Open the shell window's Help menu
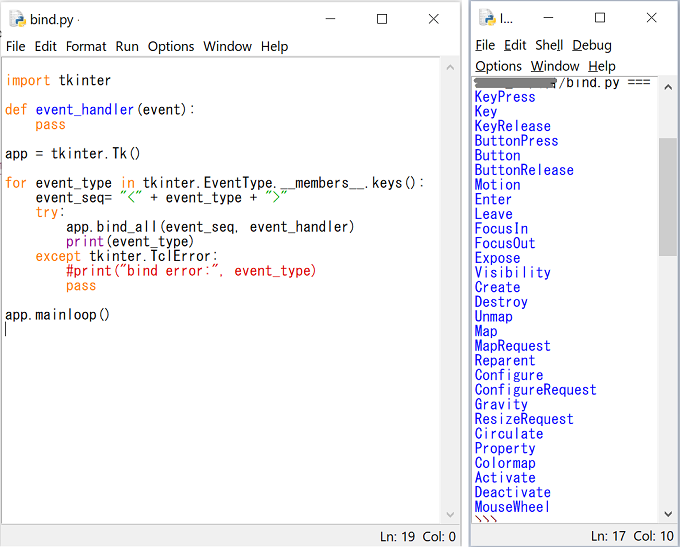Image resolution: width=680 pixels, height=547 pixels. tap(602, 66)
